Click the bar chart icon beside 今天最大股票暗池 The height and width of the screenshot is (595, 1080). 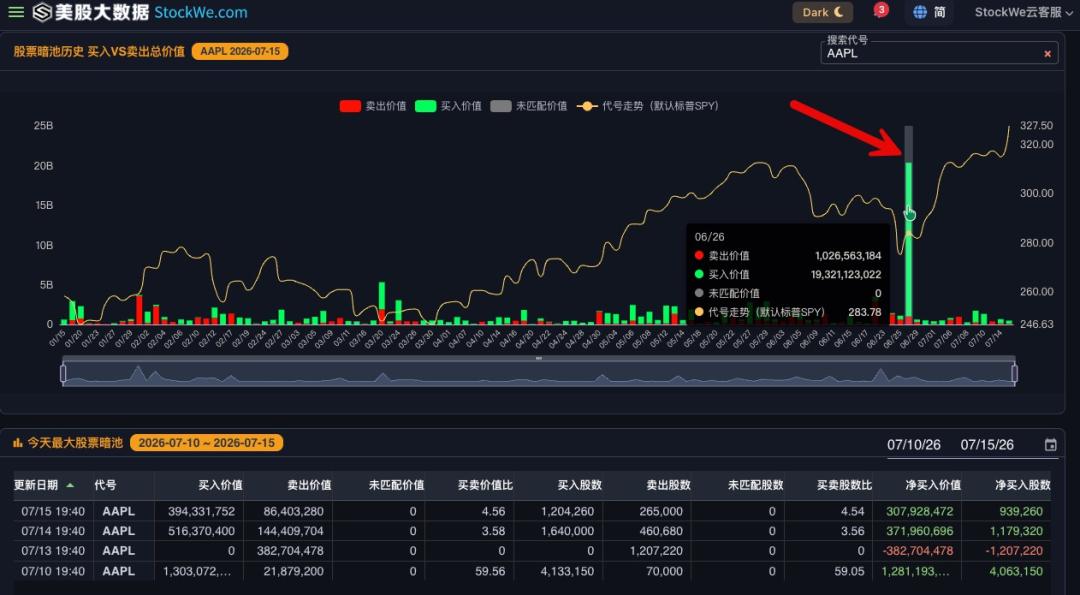(x=18, y=443)
